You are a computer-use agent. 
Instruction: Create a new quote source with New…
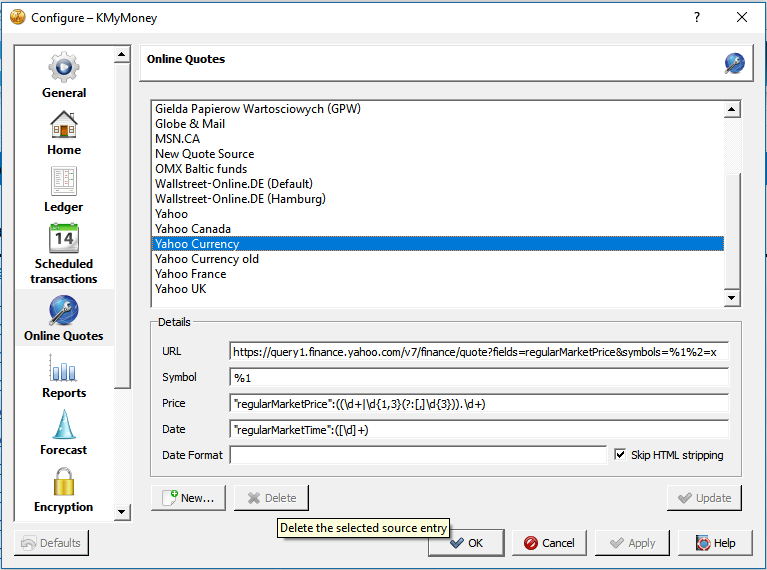188,498
